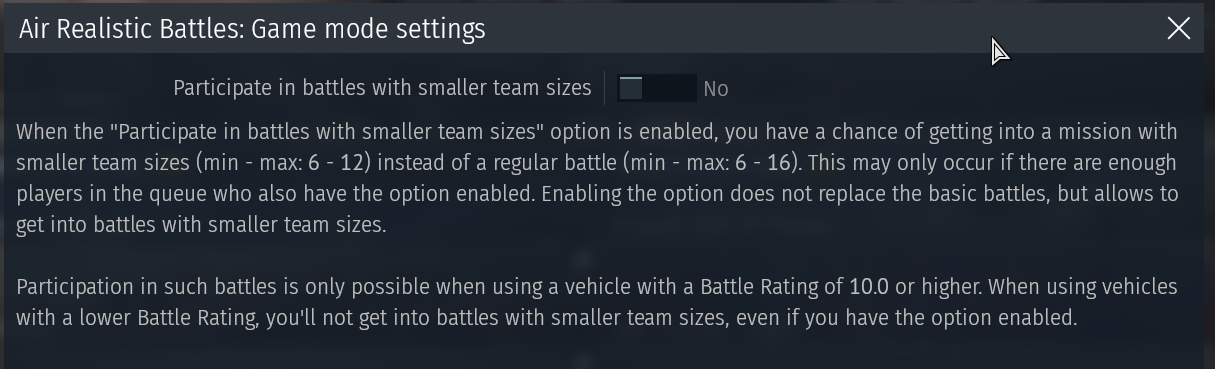Image resolution: width=1215 pixels, height=369 pixels.
Task: Click the dark knob of the toggle switch
Action: pos(630,88)
